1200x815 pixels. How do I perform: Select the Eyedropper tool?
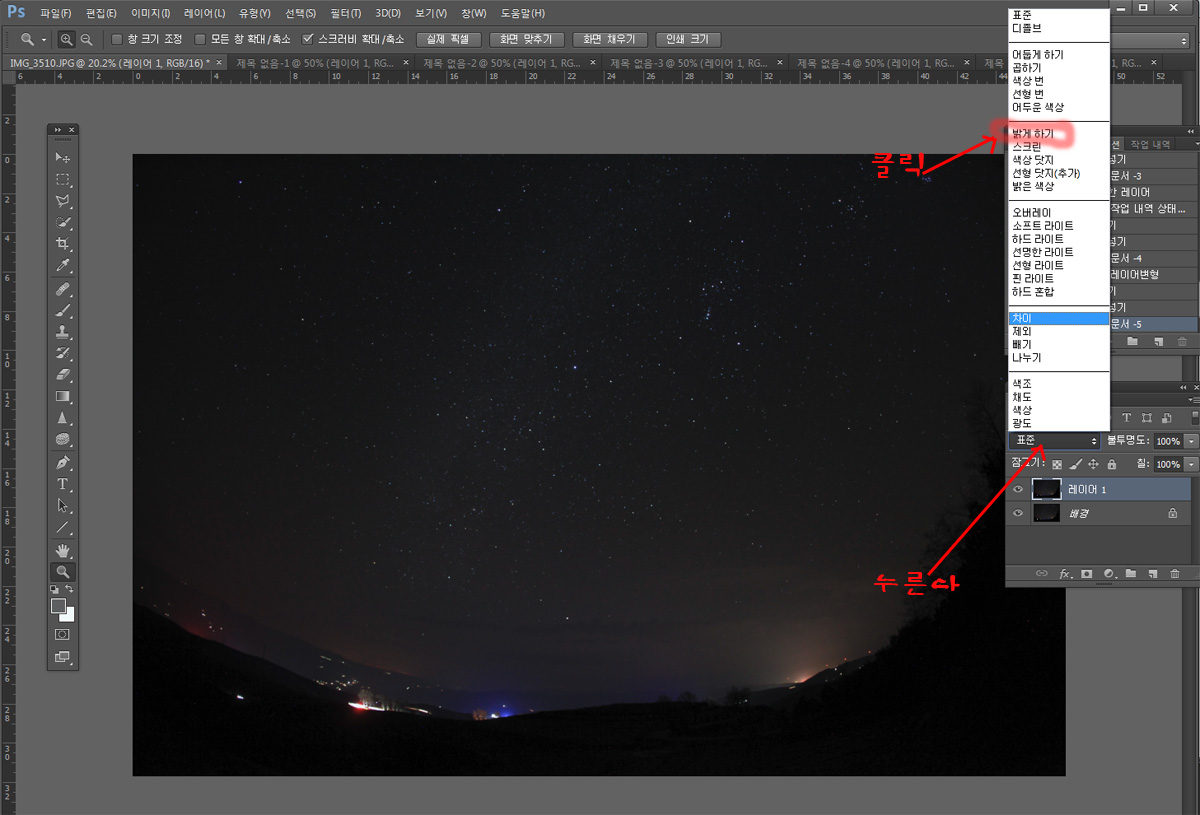[x=63, y=266]
